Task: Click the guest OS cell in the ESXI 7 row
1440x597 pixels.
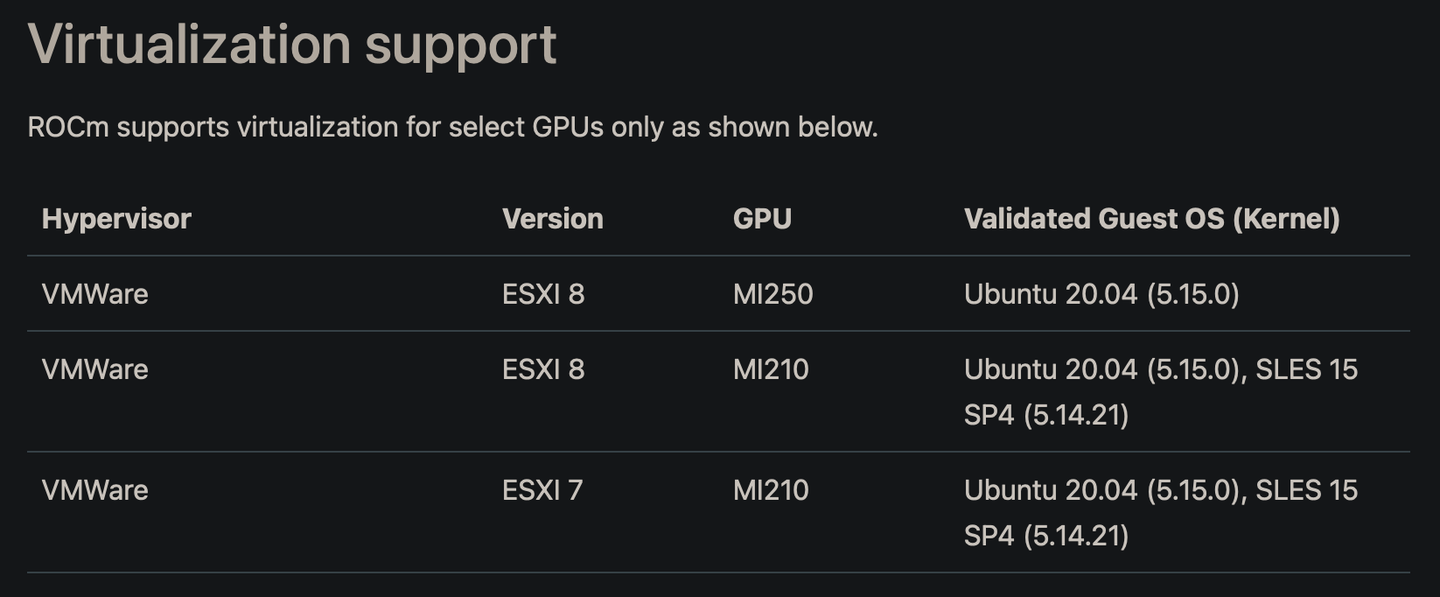Action: pos(1160,512)
